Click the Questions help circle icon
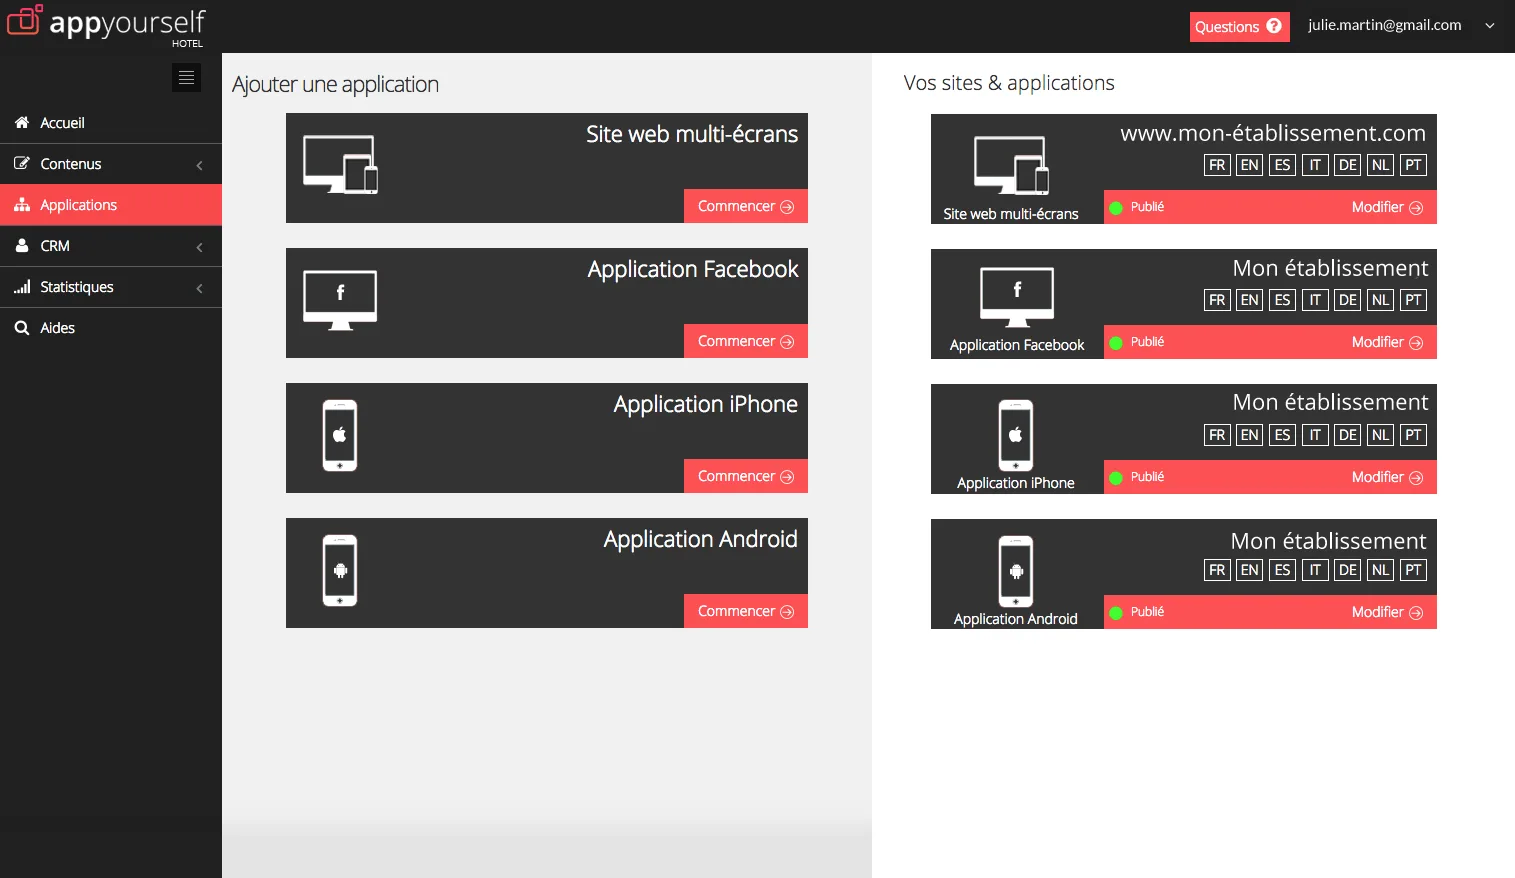Viewport: 1515px width, 878px height. (x=1274, y=26)
